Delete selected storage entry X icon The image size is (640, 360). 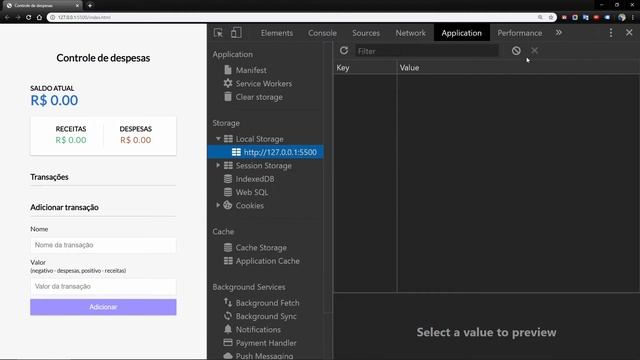(534, 51)
